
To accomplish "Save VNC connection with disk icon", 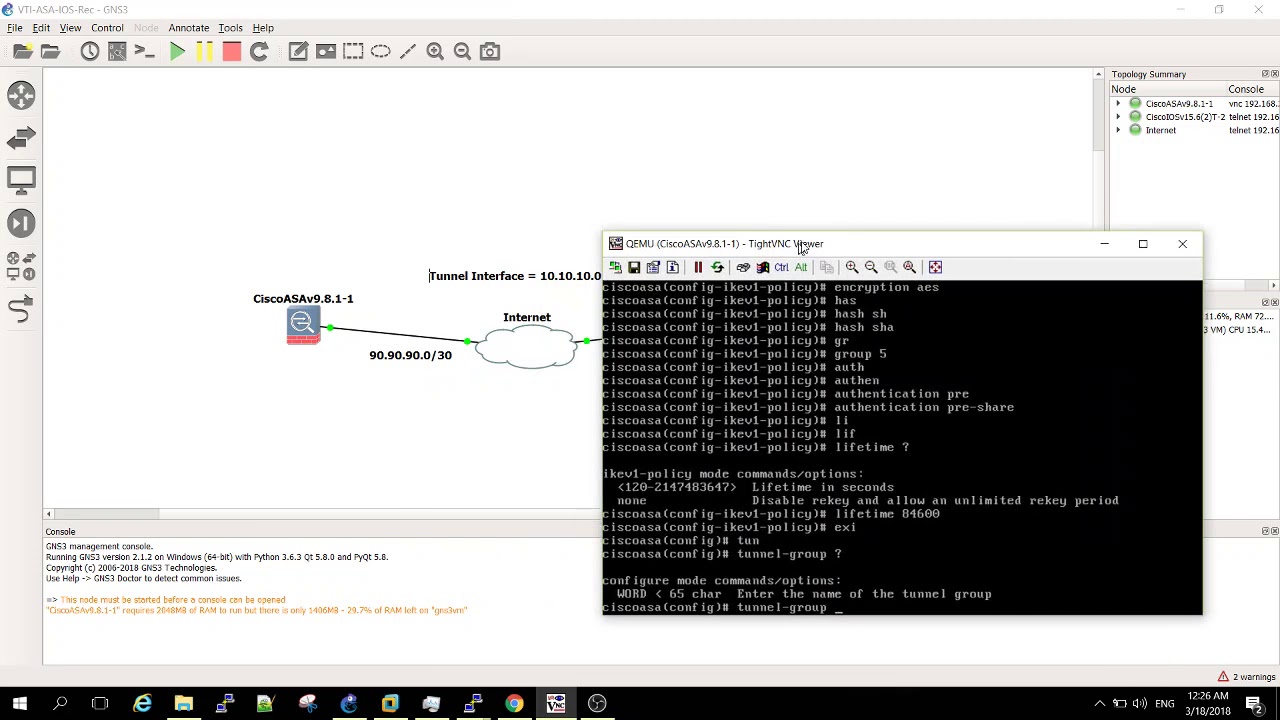I will tap(634, 267).
